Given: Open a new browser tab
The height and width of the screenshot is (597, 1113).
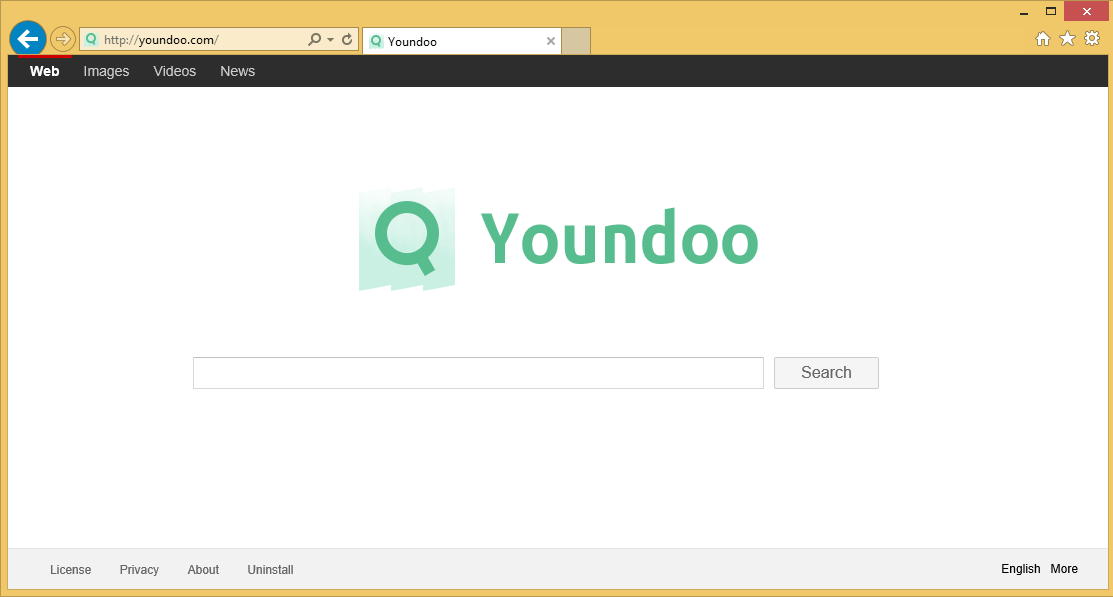Looking at the screenshot, I should (576, 41).
